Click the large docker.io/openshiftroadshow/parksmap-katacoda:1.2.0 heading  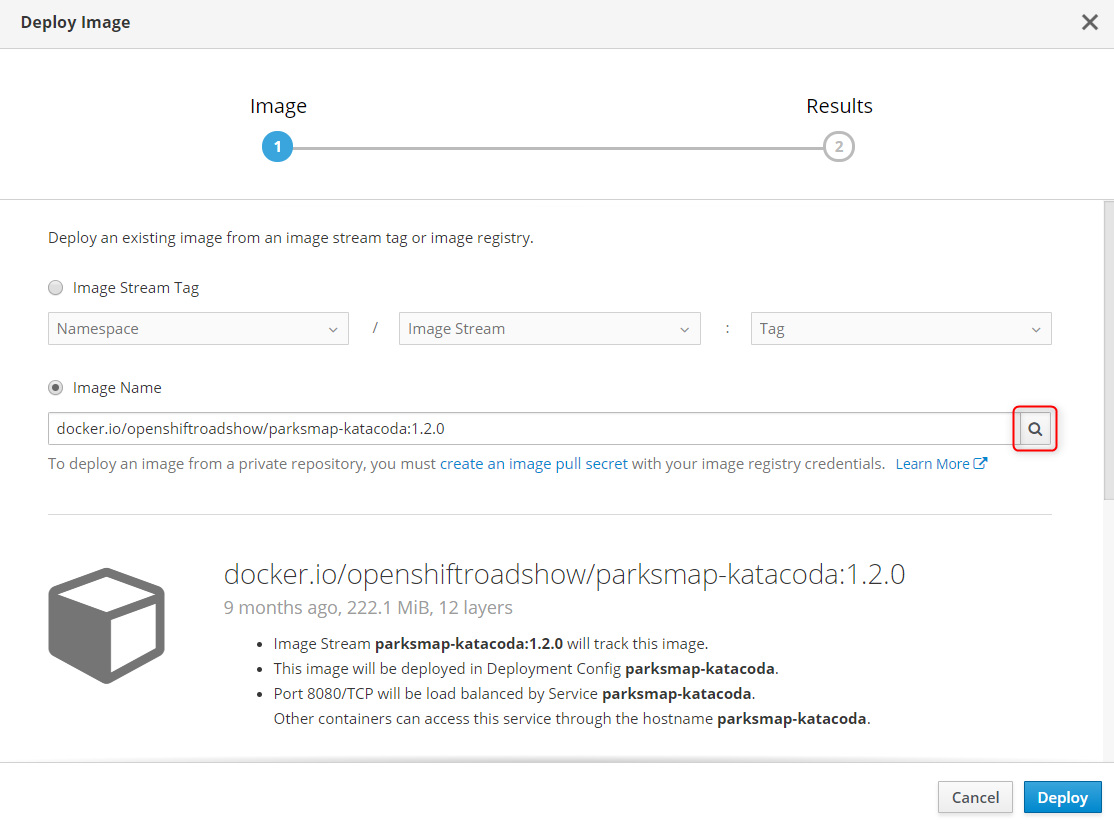pos(564,574)
